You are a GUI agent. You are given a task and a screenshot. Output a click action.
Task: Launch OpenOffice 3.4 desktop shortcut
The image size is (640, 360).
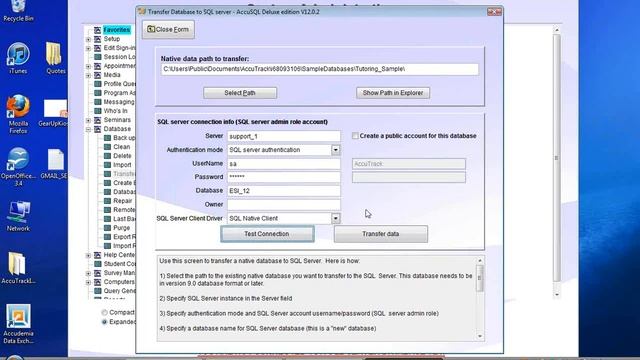(18, 167)
